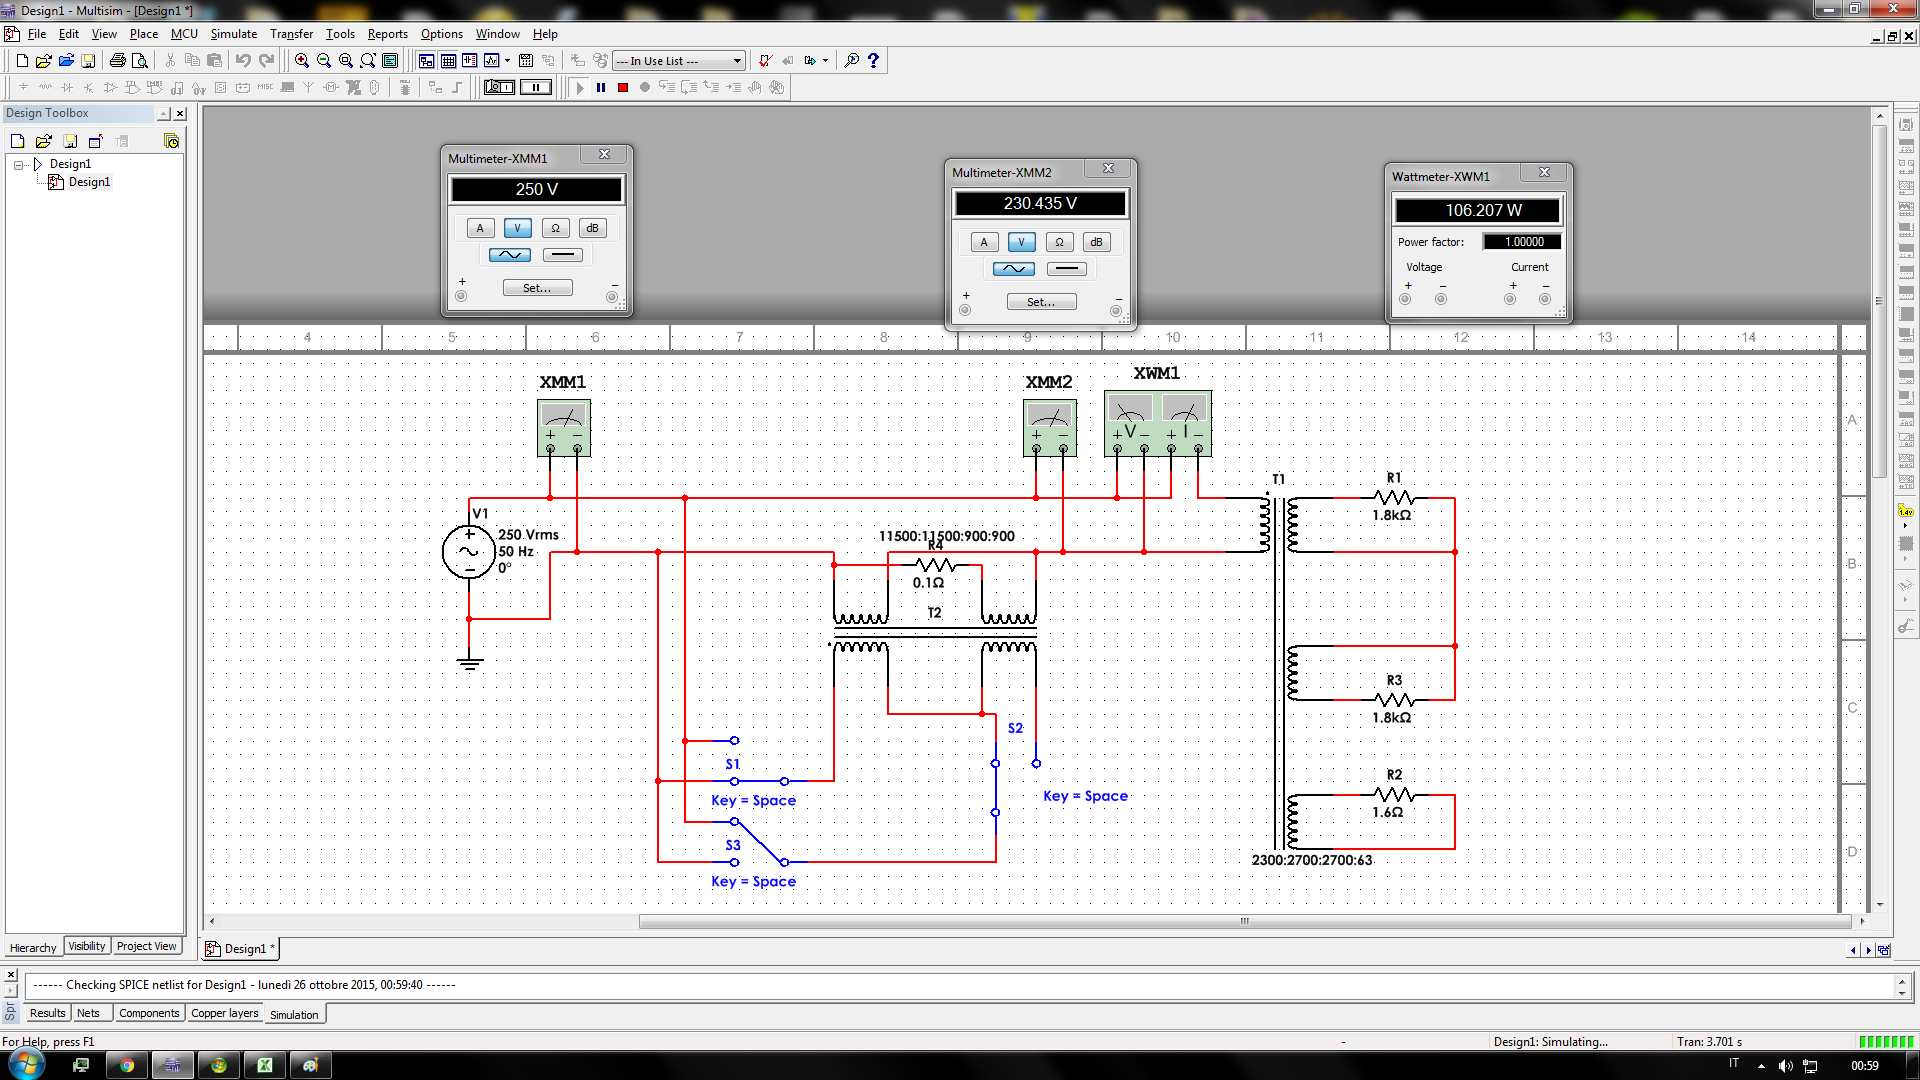The height and width of the screenshot is (1080, 1920).
Task: Open the Simulate menu
Action: coord(233,34)
